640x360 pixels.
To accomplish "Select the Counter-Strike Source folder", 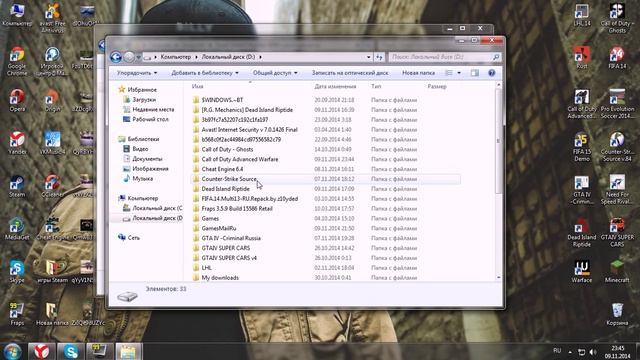I will pyautogui.click(x=229, y=179).
